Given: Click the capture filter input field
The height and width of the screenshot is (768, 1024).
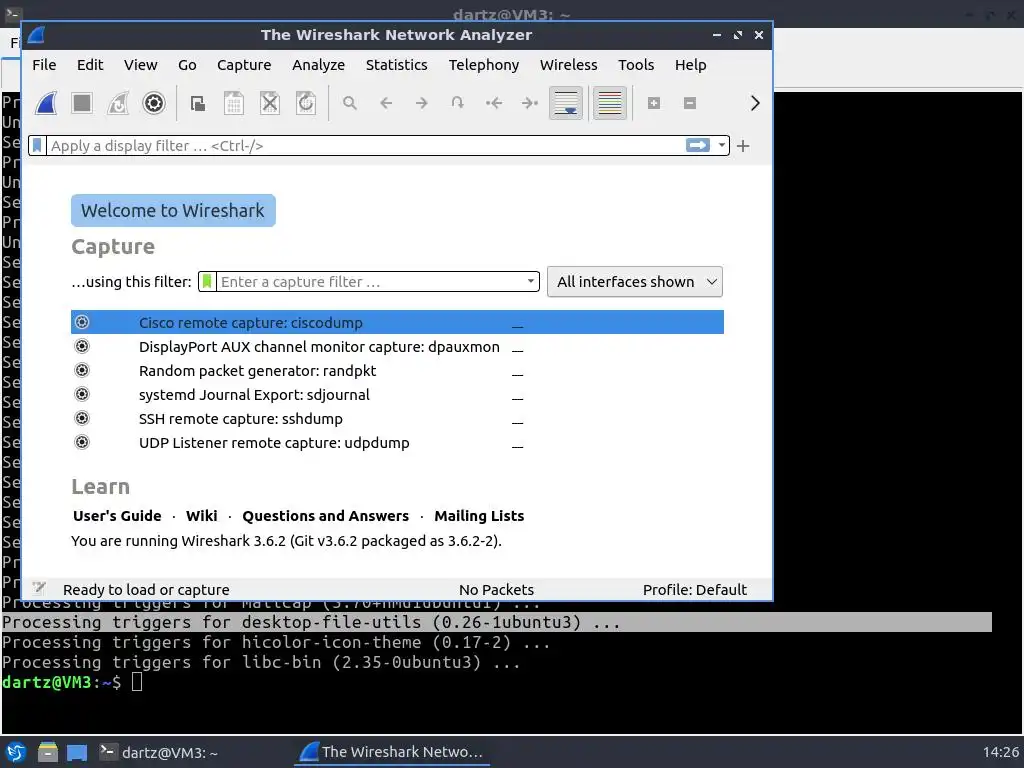Looking at the screenshot, I should 370,281.
